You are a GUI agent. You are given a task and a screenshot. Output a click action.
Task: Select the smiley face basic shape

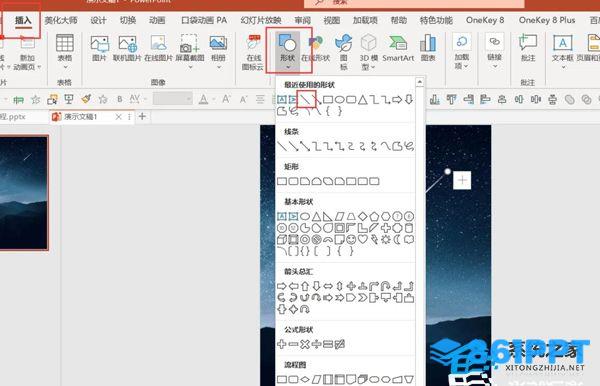351,239
